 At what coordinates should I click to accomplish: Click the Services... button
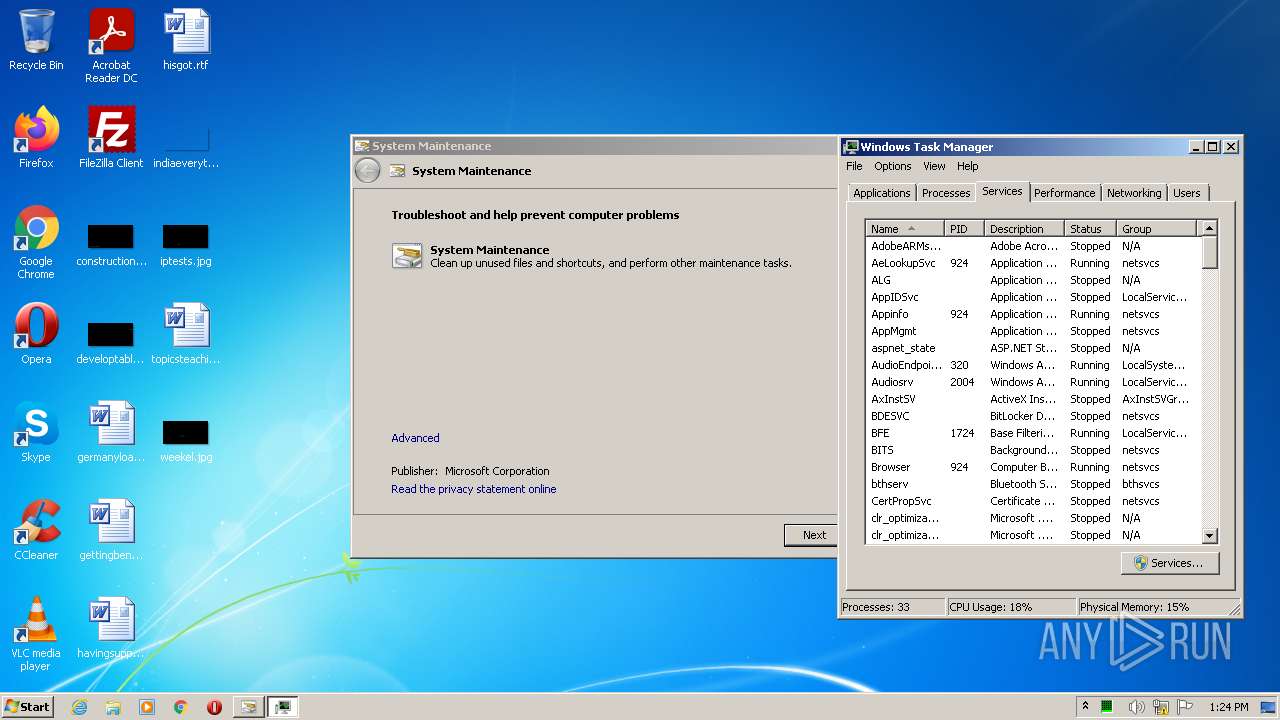coord(1169,563)
